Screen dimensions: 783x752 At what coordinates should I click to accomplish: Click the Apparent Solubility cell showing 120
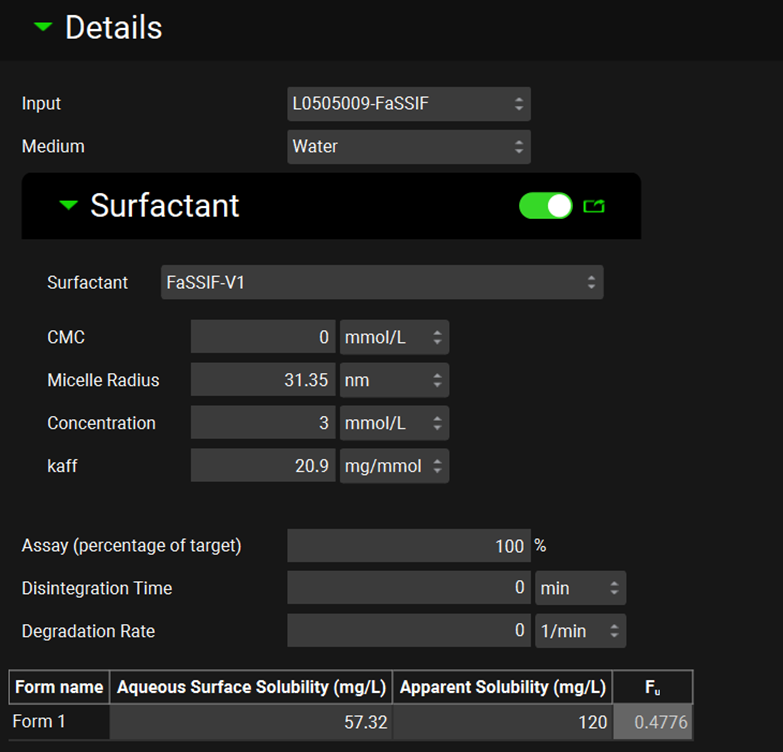[503, 722]
